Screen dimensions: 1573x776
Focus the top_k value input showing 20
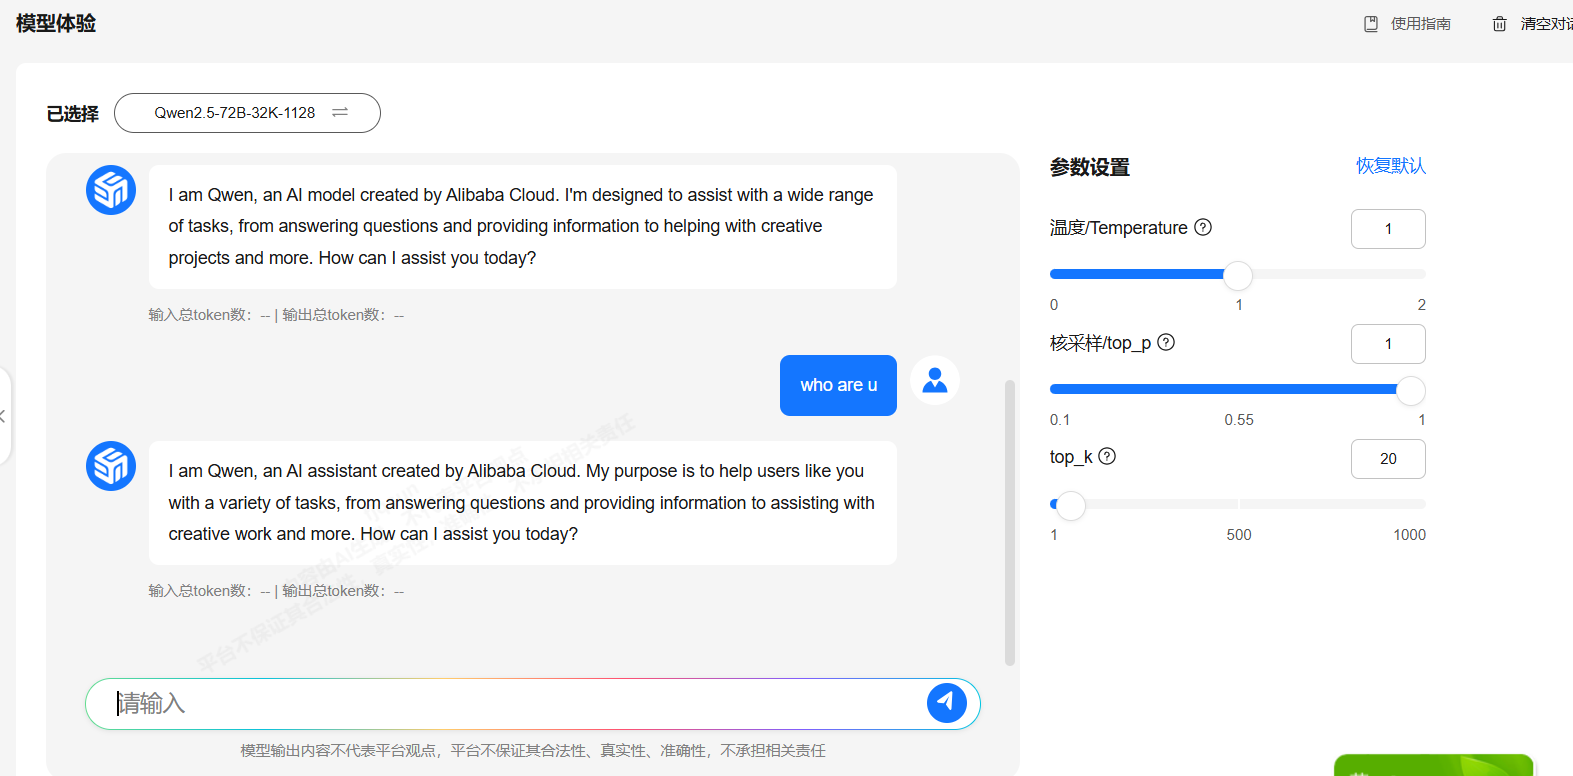click(x=1387, y=459)
